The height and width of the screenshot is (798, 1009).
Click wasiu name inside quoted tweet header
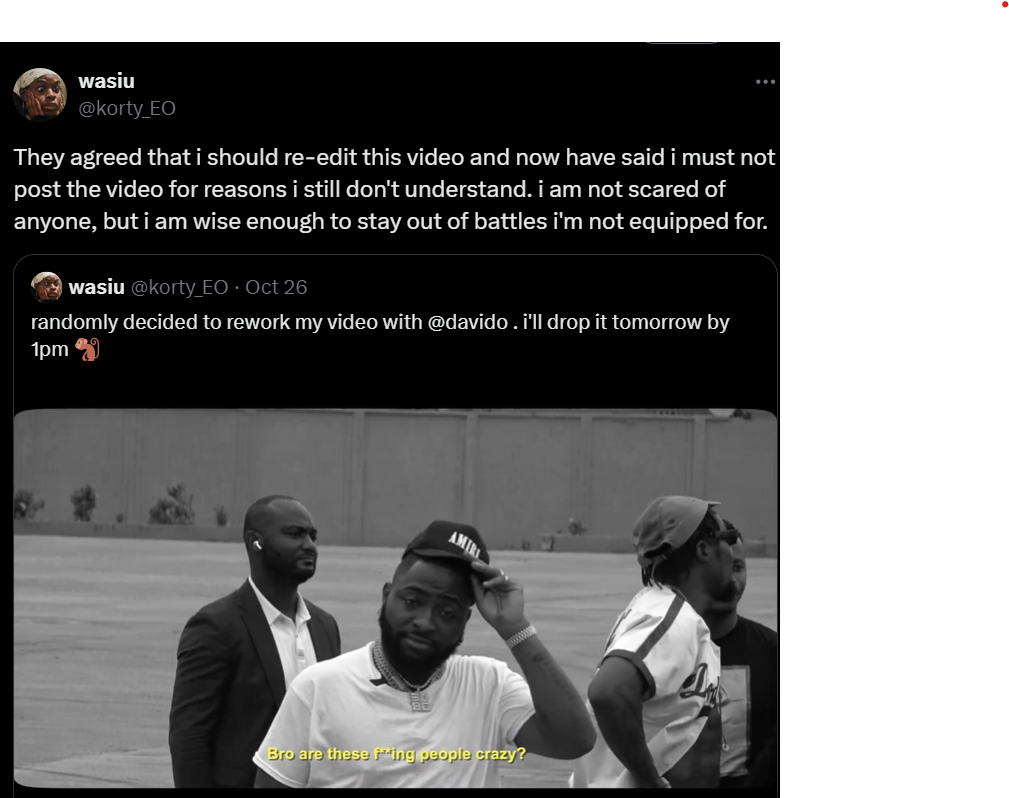[x=96, y=287]
